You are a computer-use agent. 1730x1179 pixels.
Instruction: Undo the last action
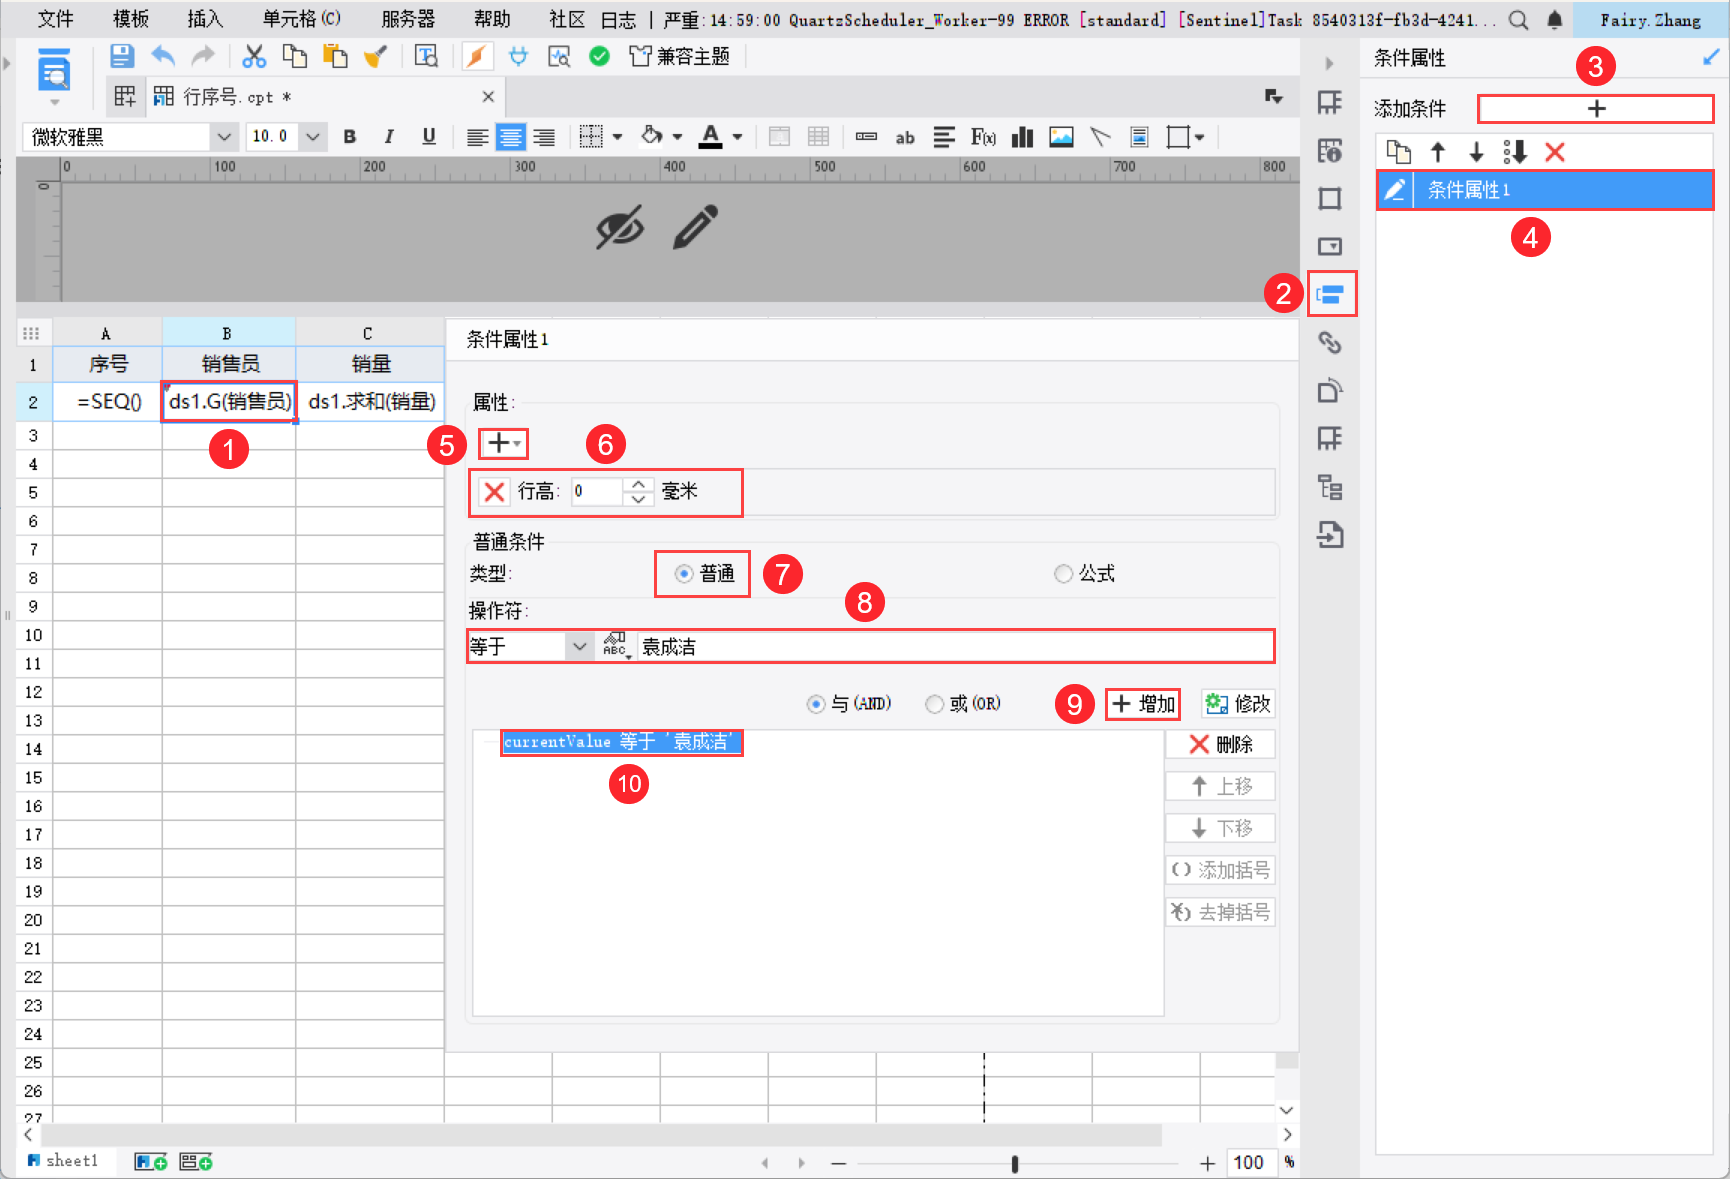pyautogui.click(x=163, y=56)
